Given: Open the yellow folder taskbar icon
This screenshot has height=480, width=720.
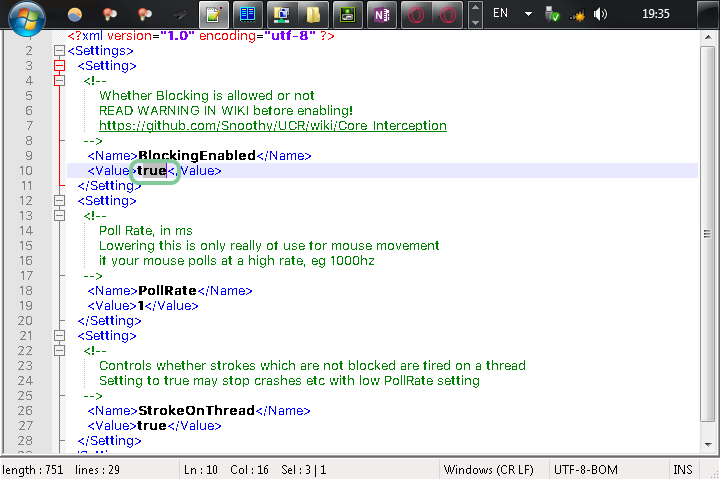Looking at the screenshot, I should pyautogui.click(x=313, y=15).
